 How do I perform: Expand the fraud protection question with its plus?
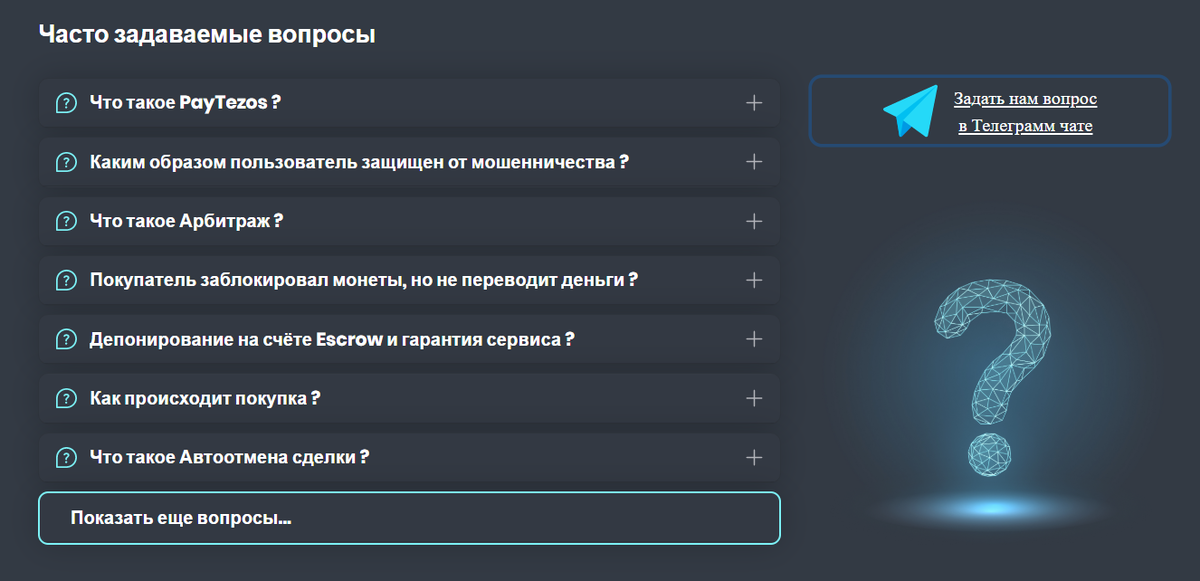pyautogui.click(x=755, y=161)
